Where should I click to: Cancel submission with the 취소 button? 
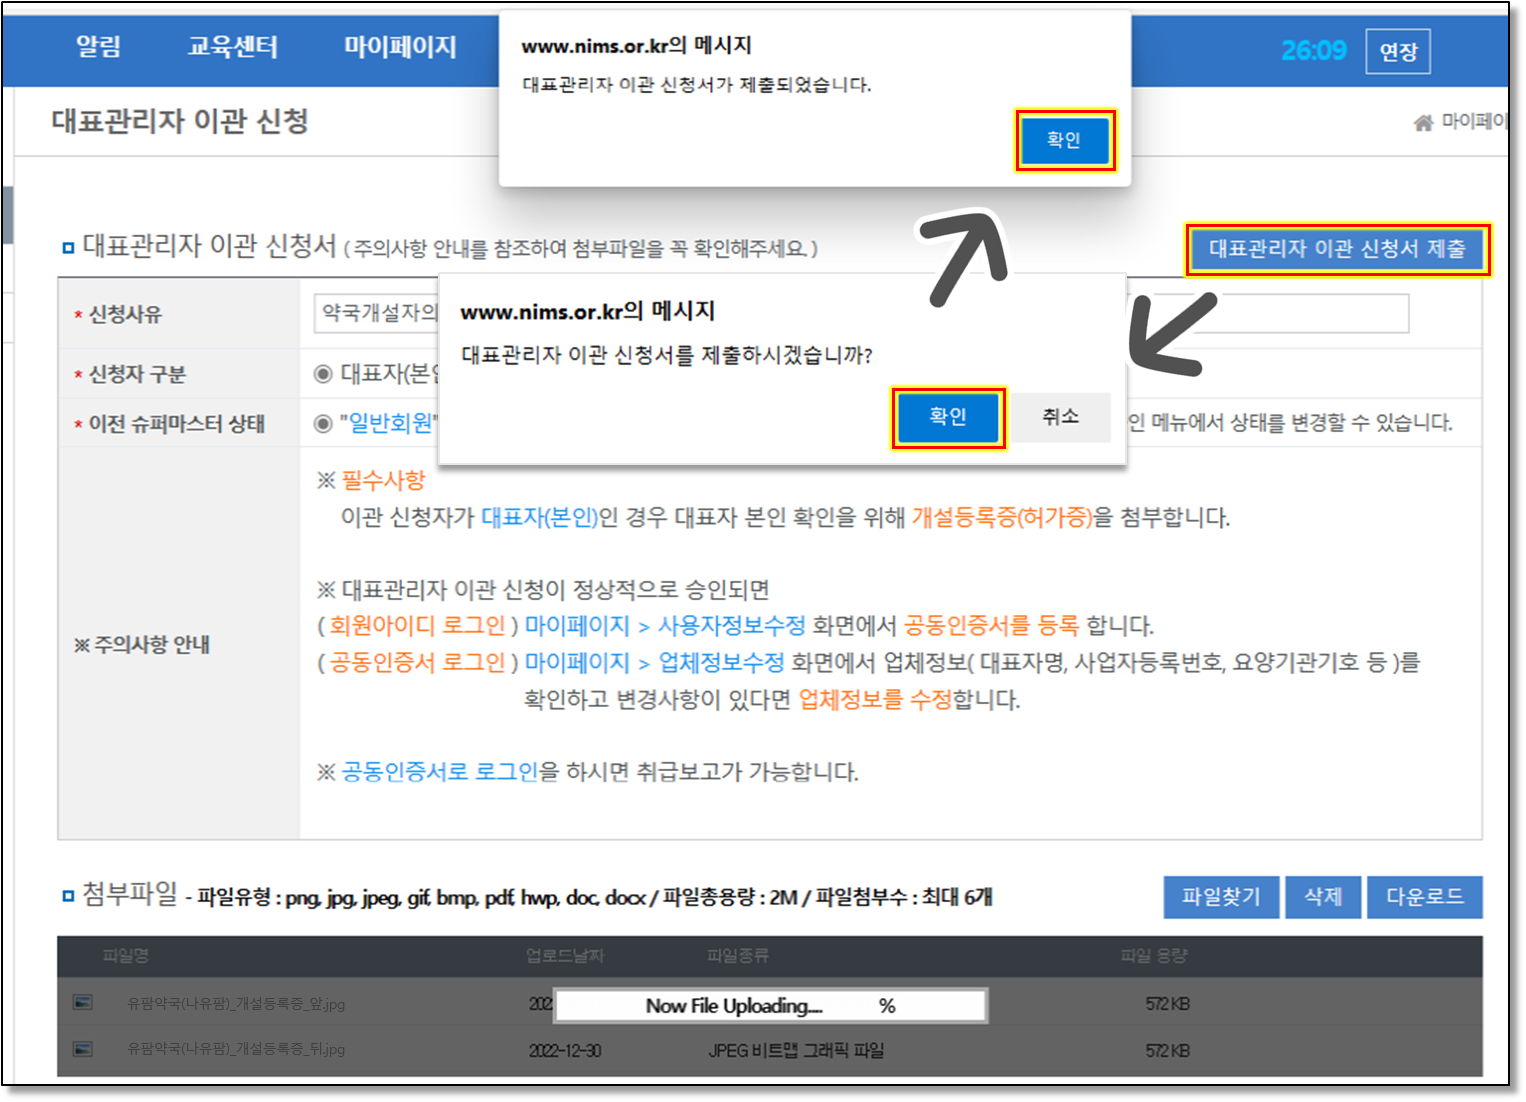1060,417
